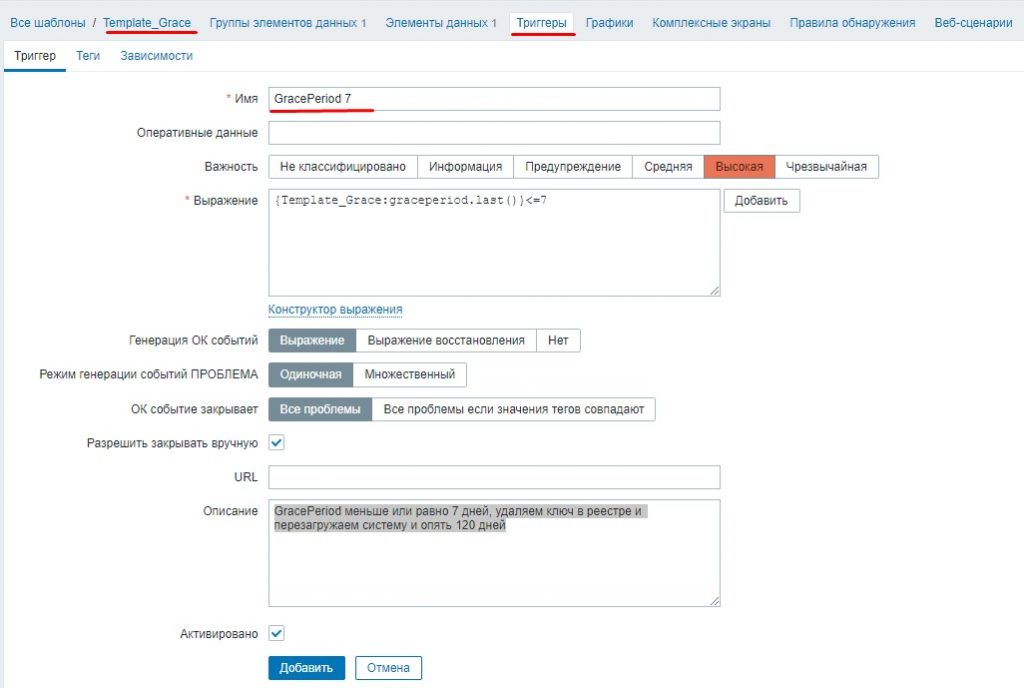
Task: Open the Template_Grace breadcrumb link
Action: point(147,22)
